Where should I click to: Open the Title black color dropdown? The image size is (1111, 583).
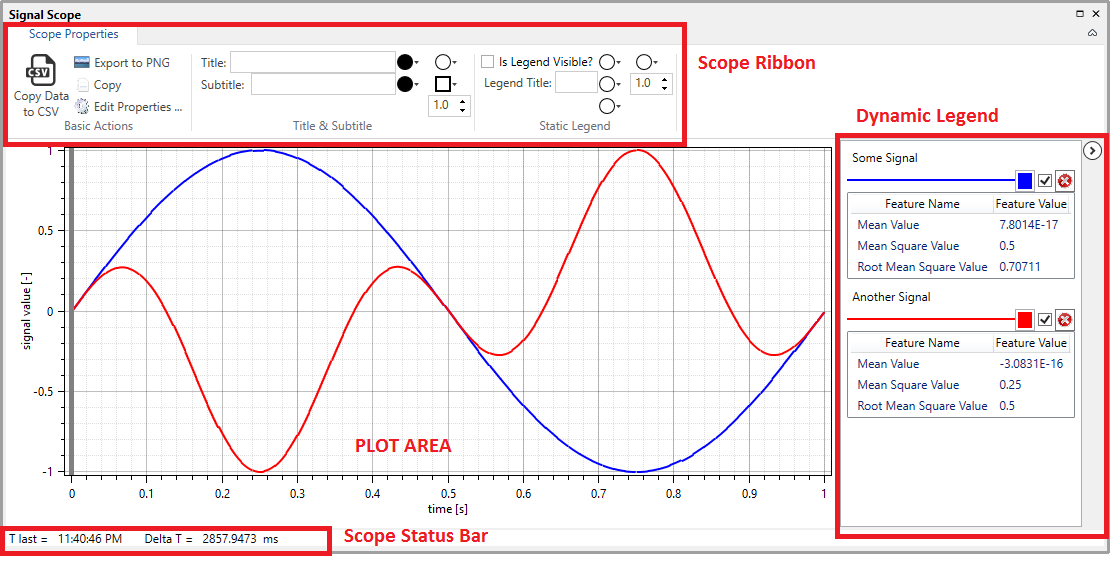408,62
